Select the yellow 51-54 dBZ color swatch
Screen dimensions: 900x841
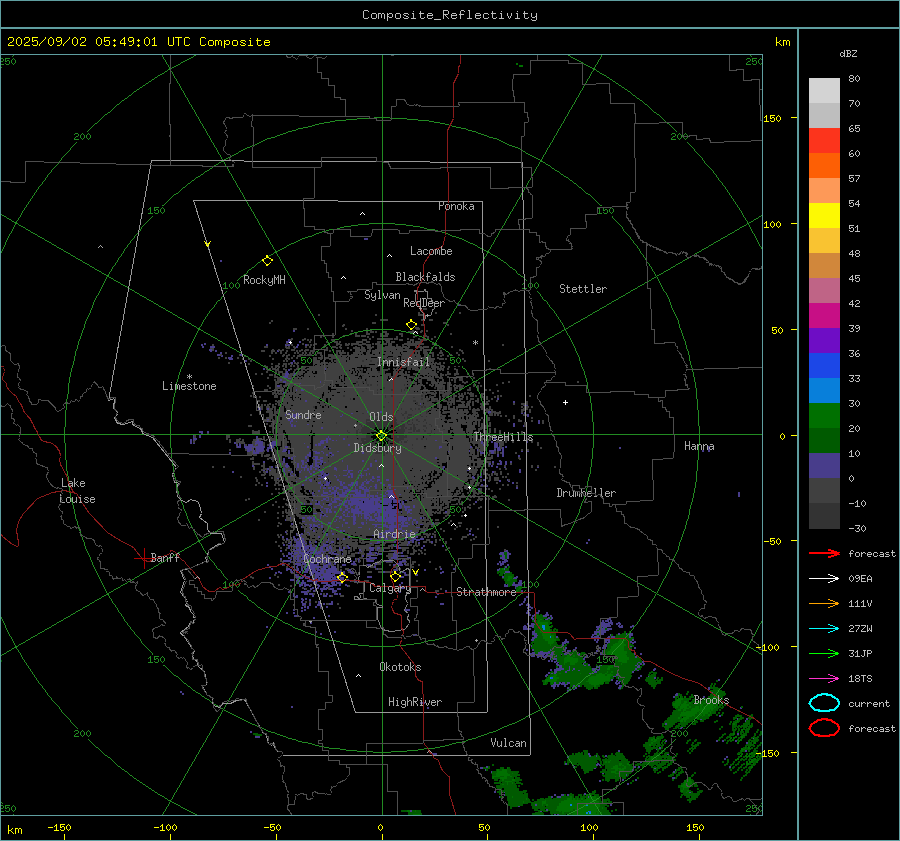click(824, 216)
